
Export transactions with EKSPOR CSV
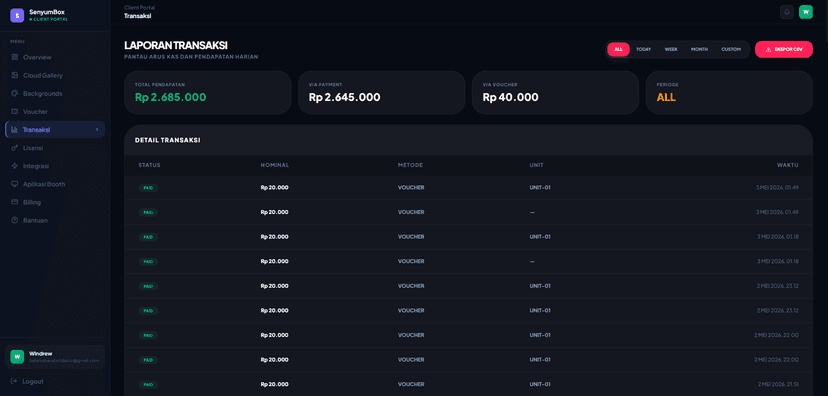pos(784,49)
